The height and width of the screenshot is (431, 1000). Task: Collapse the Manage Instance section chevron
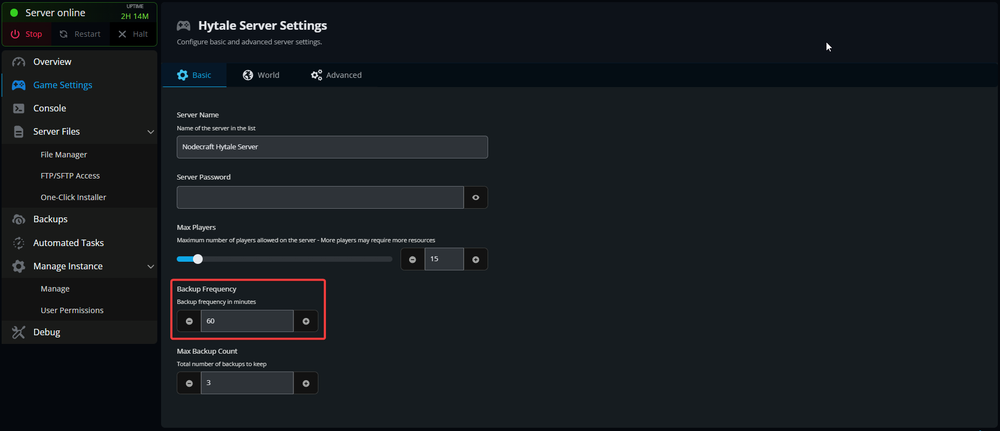(151, 267)
